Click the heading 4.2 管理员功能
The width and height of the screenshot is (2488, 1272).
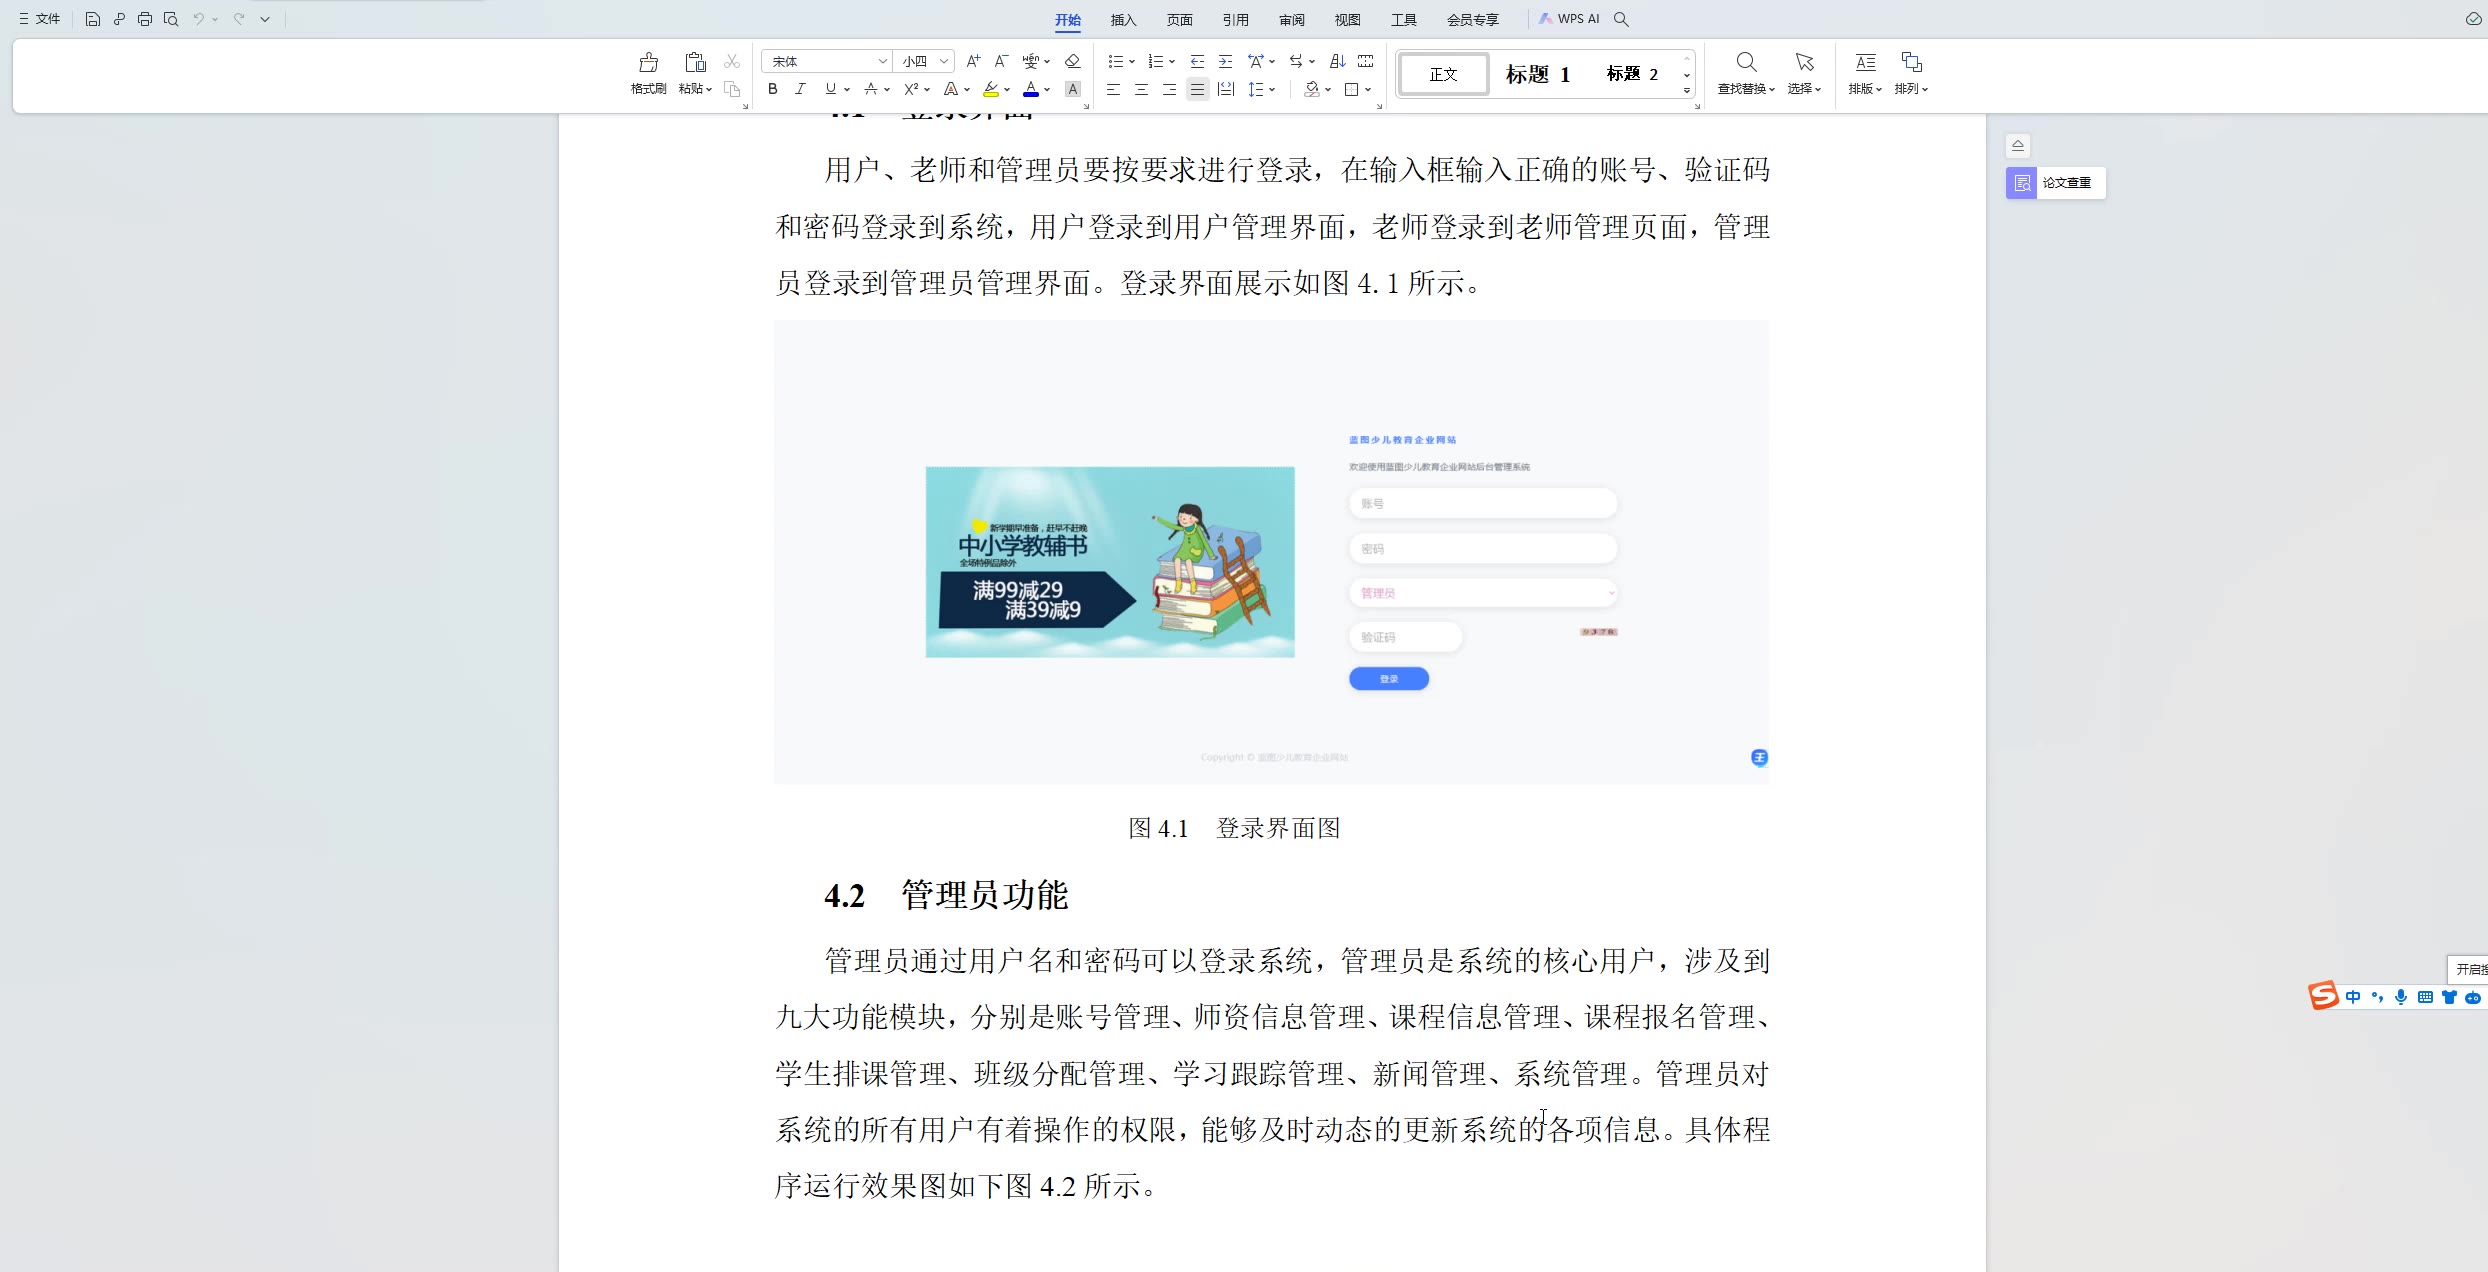point(946,895)
